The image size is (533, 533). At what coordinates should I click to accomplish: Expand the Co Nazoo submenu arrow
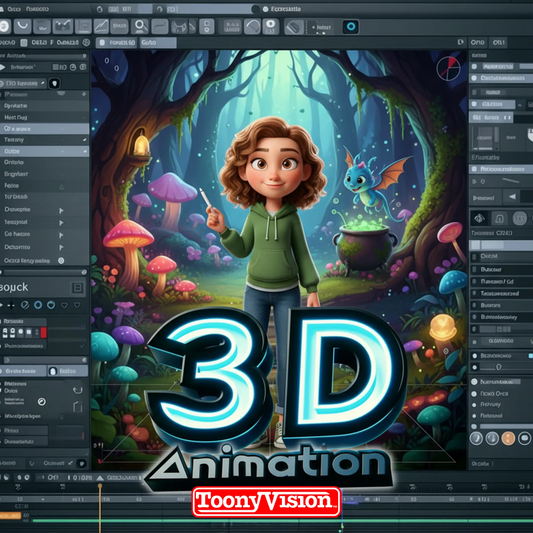click(x=61, y=235)
